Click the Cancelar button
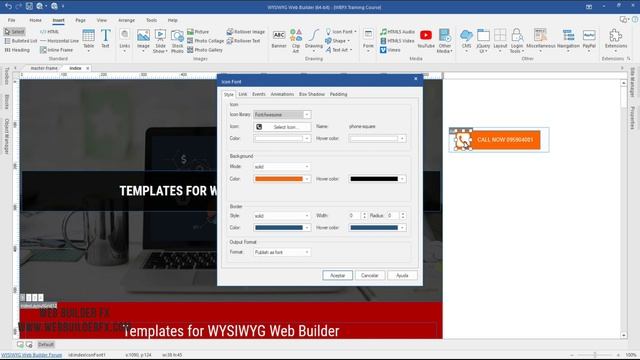The width and height of the screenshot is (640, 360). 369,276
